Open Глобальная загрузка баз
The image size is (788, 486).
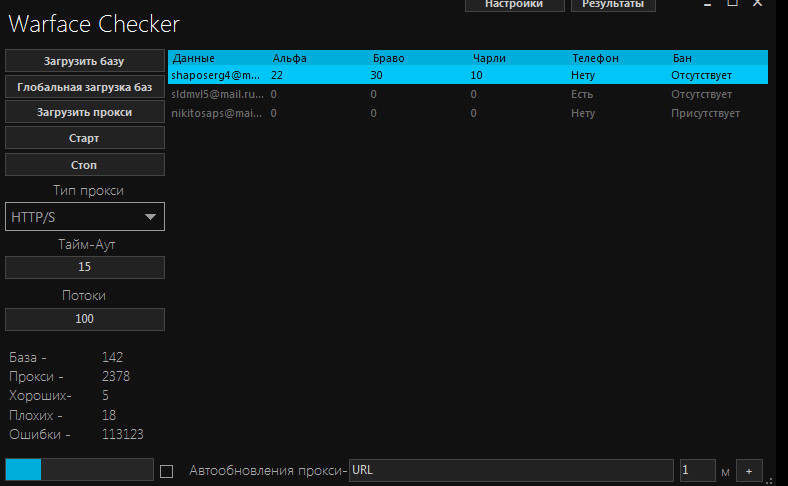[x=84, y=87]
